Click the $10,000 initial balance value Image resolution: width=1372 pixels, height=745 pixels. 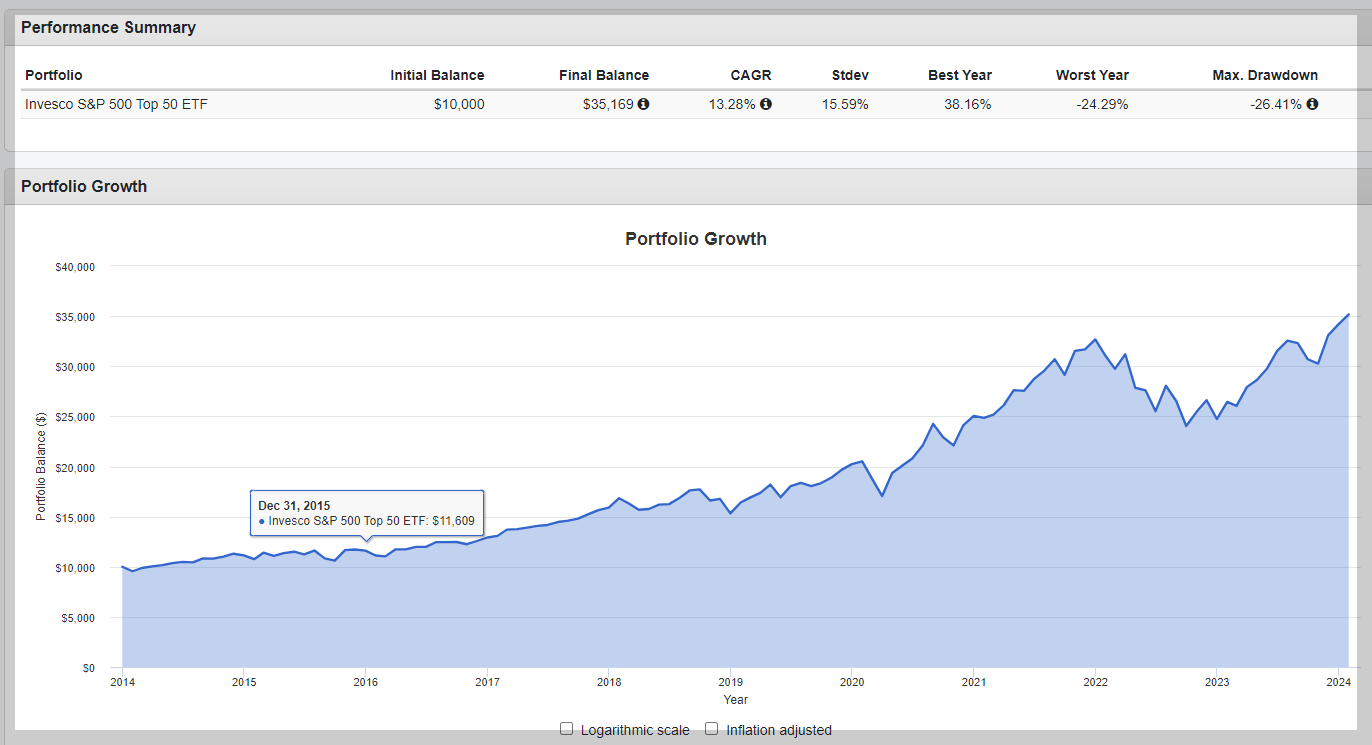pyautogui.click(x=459, y=104)
